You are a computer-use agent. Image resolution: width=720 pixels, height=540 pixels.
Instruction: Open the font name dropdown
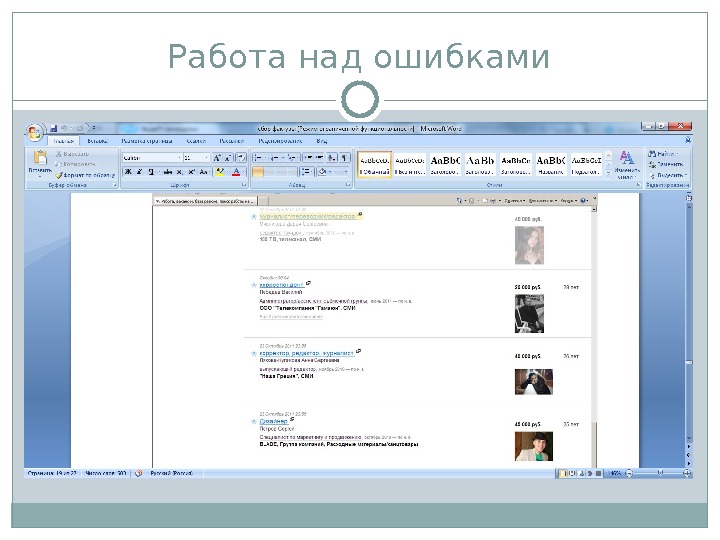coord(180,158)
